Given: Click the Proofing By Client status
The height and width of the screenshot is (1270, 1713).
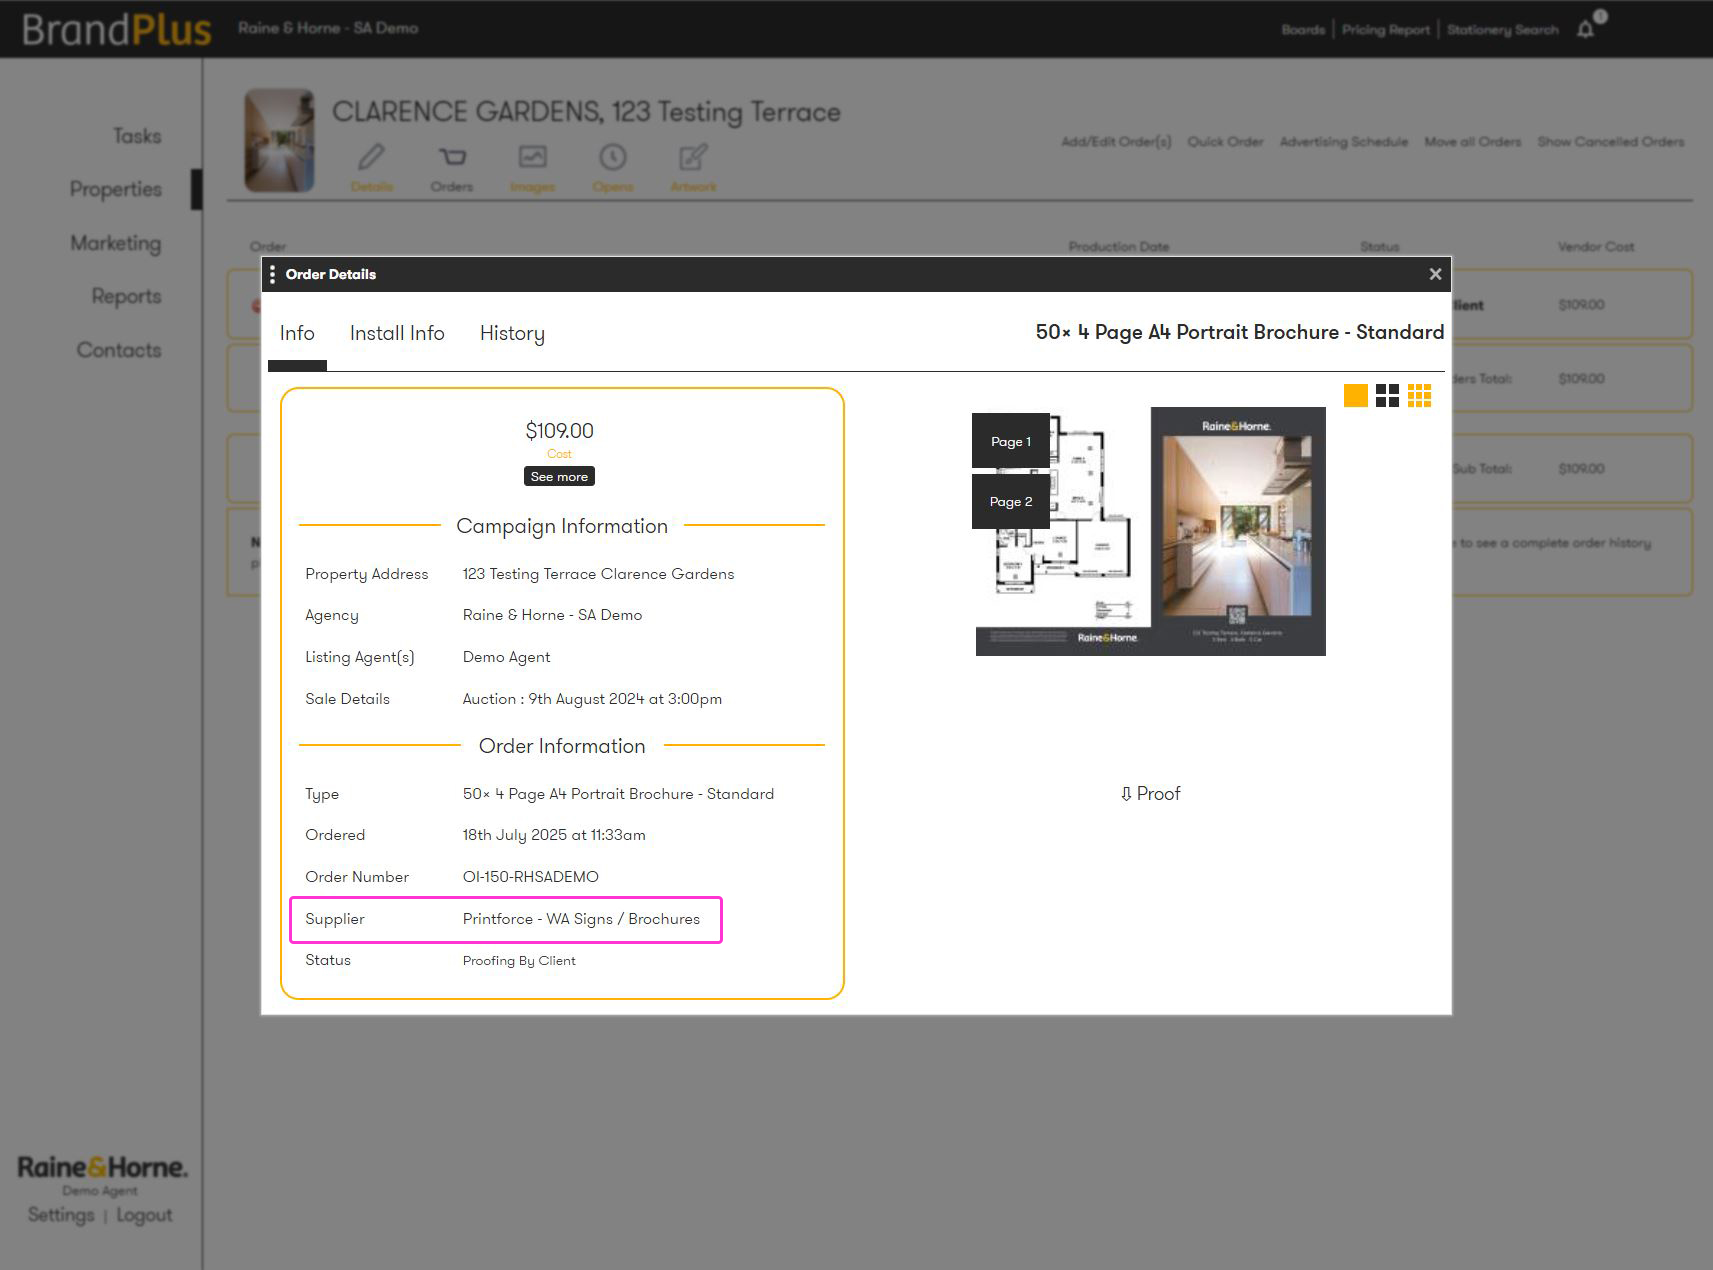Looking at the screenshot, I should (519, 961).
